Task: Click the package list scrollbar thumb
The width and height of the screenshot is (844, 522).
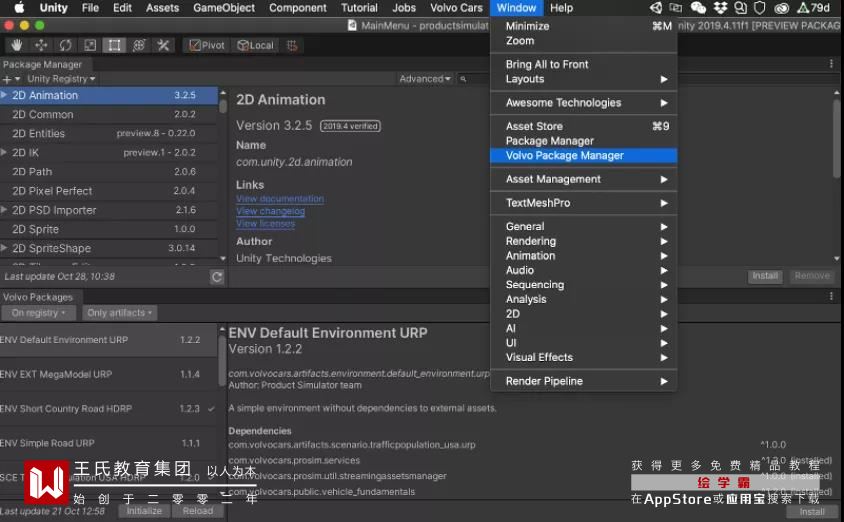Action: coord(223,105)
